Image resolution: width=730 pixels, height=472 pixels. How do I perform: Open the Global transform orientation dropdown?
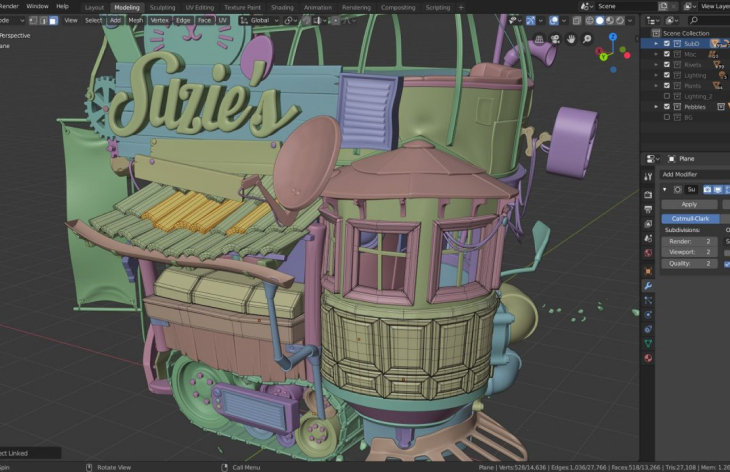pyautogui.click(x=259, y=20)
